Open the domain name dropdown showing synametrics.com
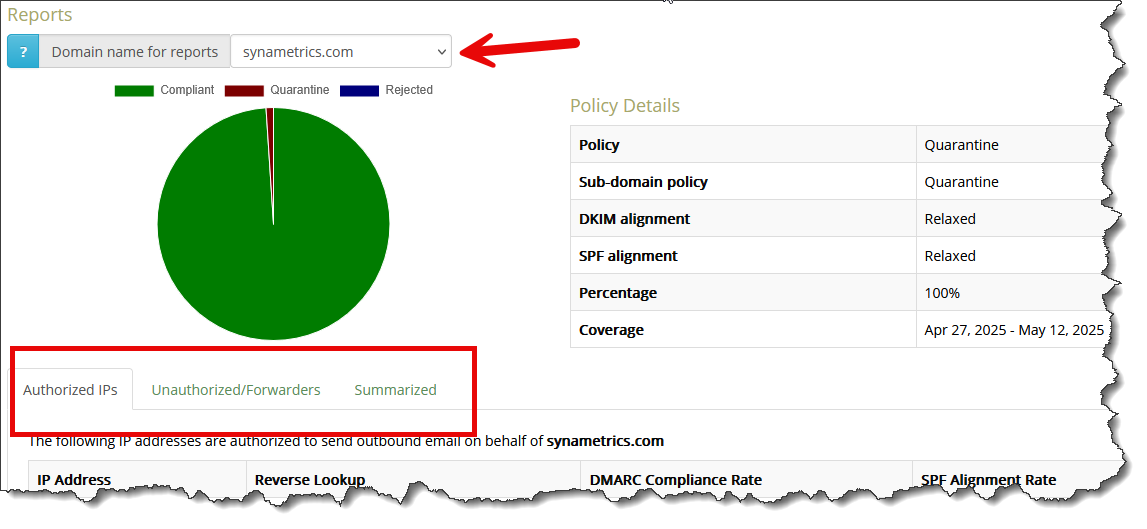 click(341, 52)
